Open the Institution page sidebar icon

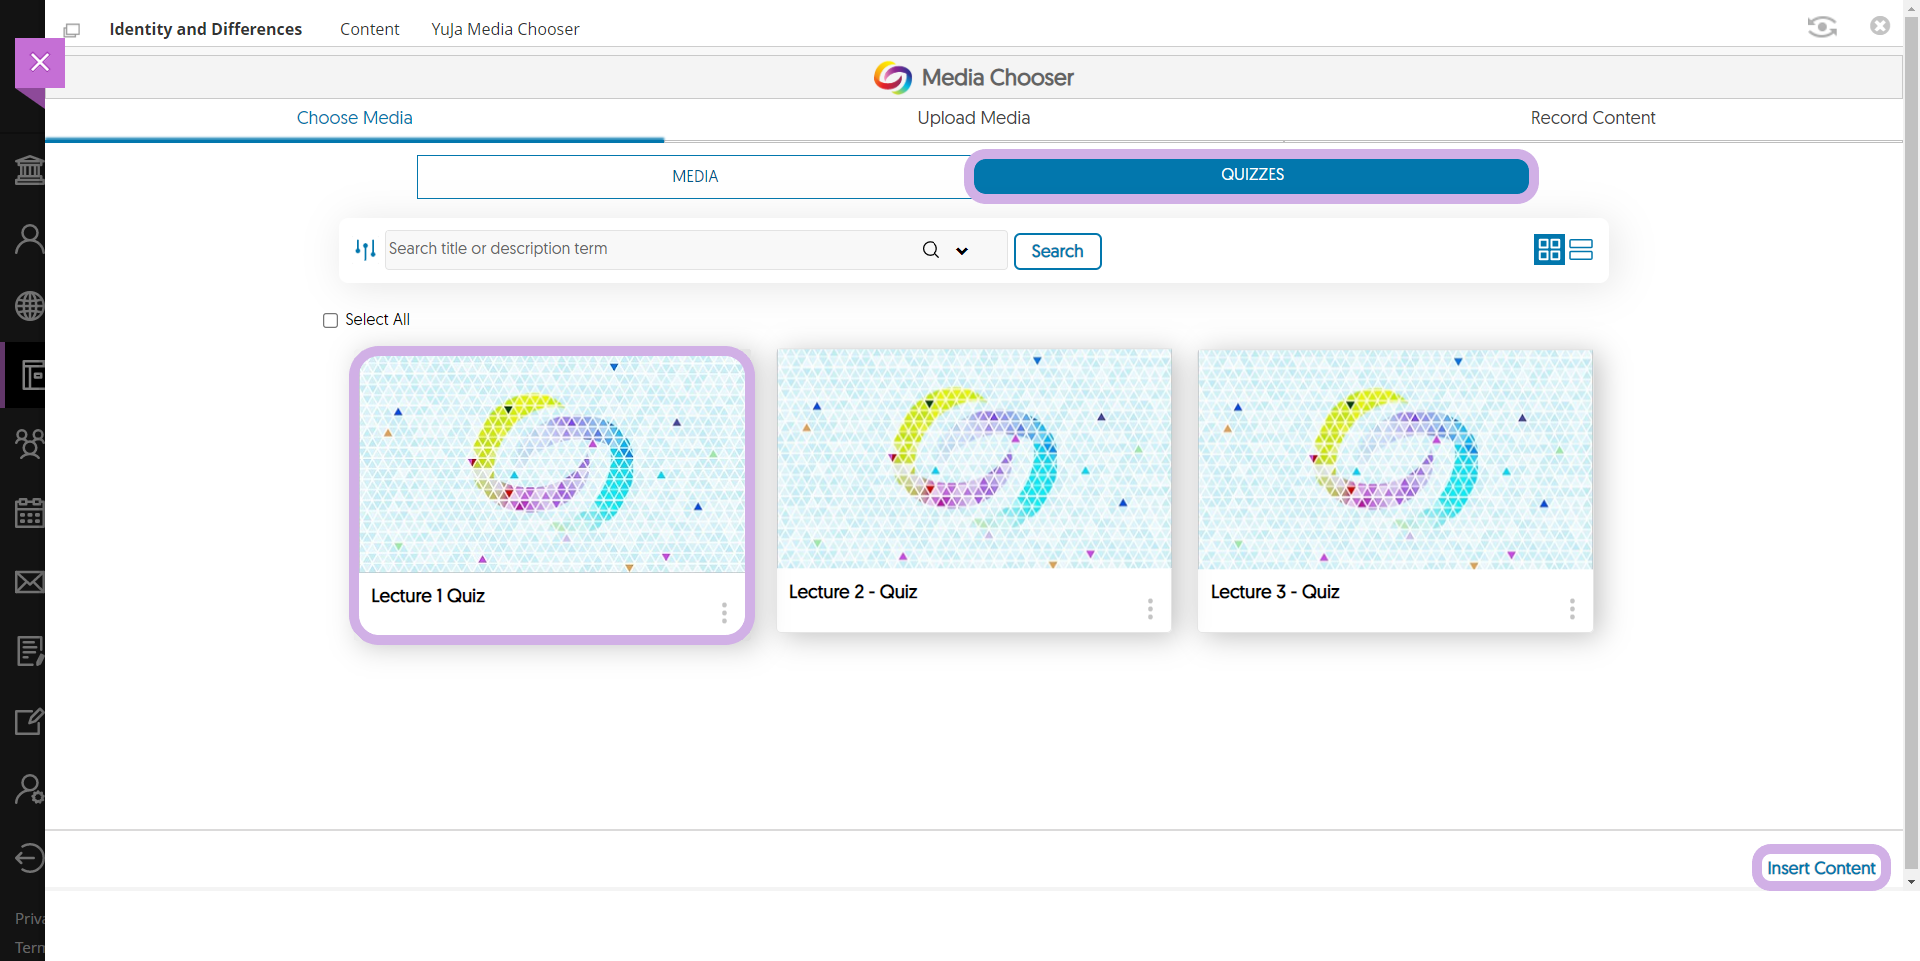click(29, 170)
